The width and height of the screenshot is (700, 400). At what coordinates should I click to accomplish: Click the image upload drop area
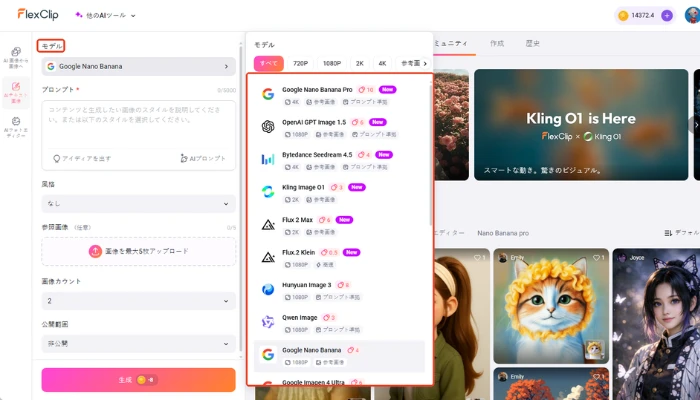pos(138,251)
